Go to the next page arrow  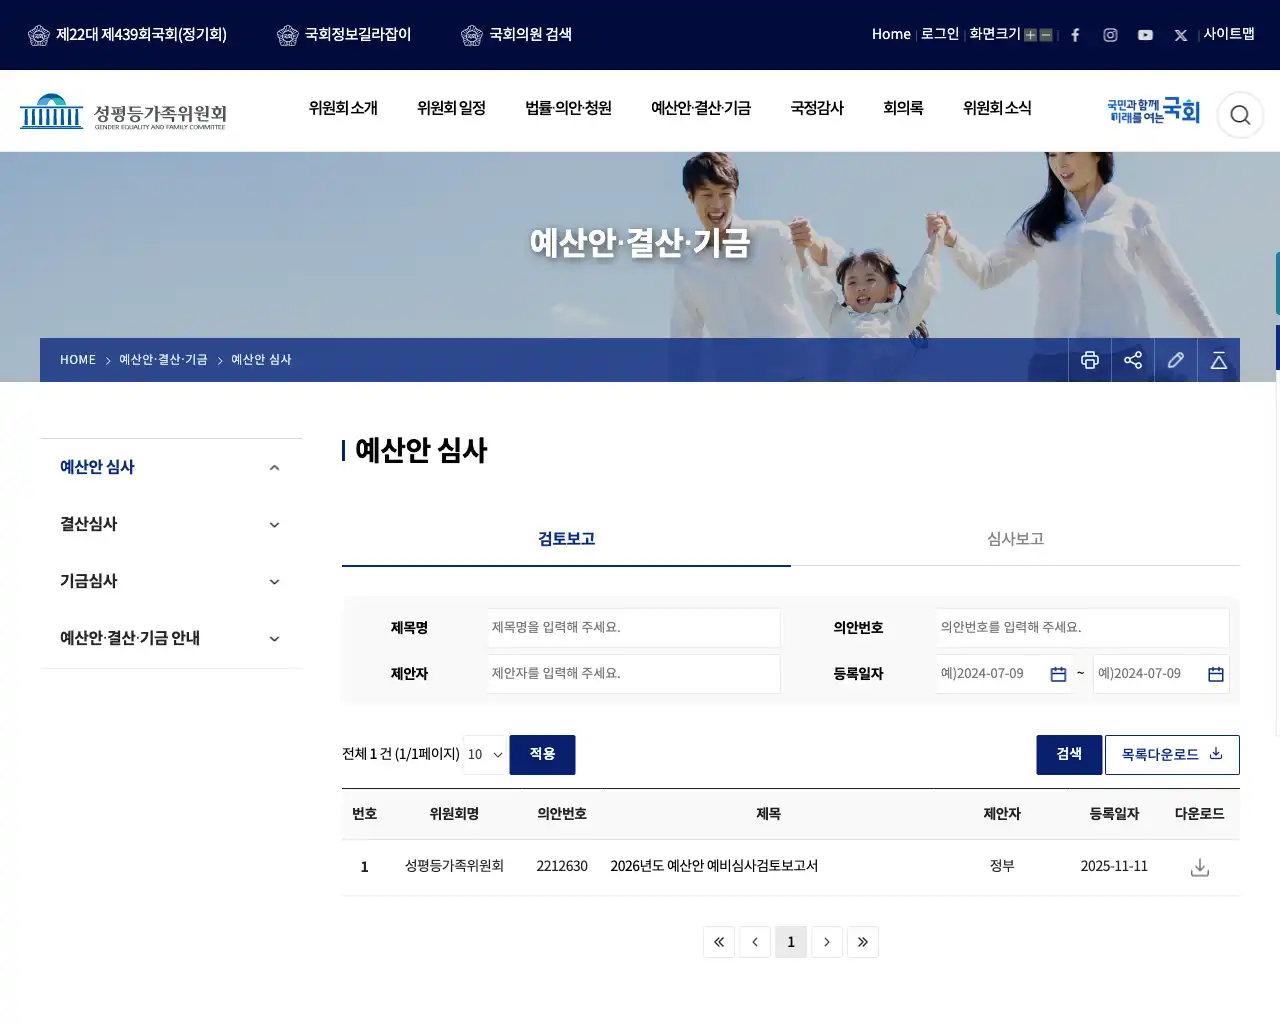pyautogui.click(x=827, y=942)
